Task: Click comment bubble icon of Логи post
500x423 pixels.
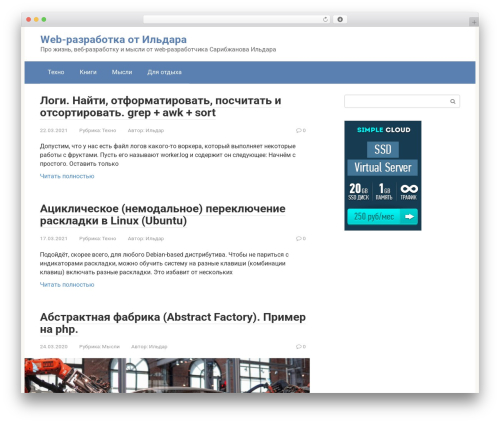Action: [x=299, y=130]
